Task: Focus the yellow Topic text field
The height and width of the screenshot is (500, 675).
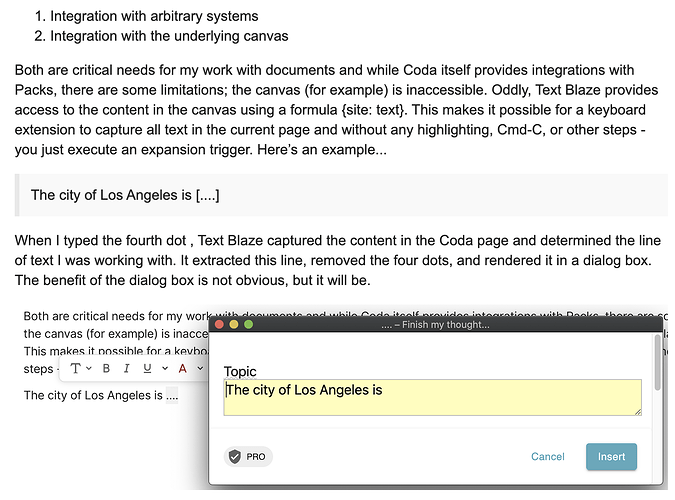Action: (x=433, y=397)
